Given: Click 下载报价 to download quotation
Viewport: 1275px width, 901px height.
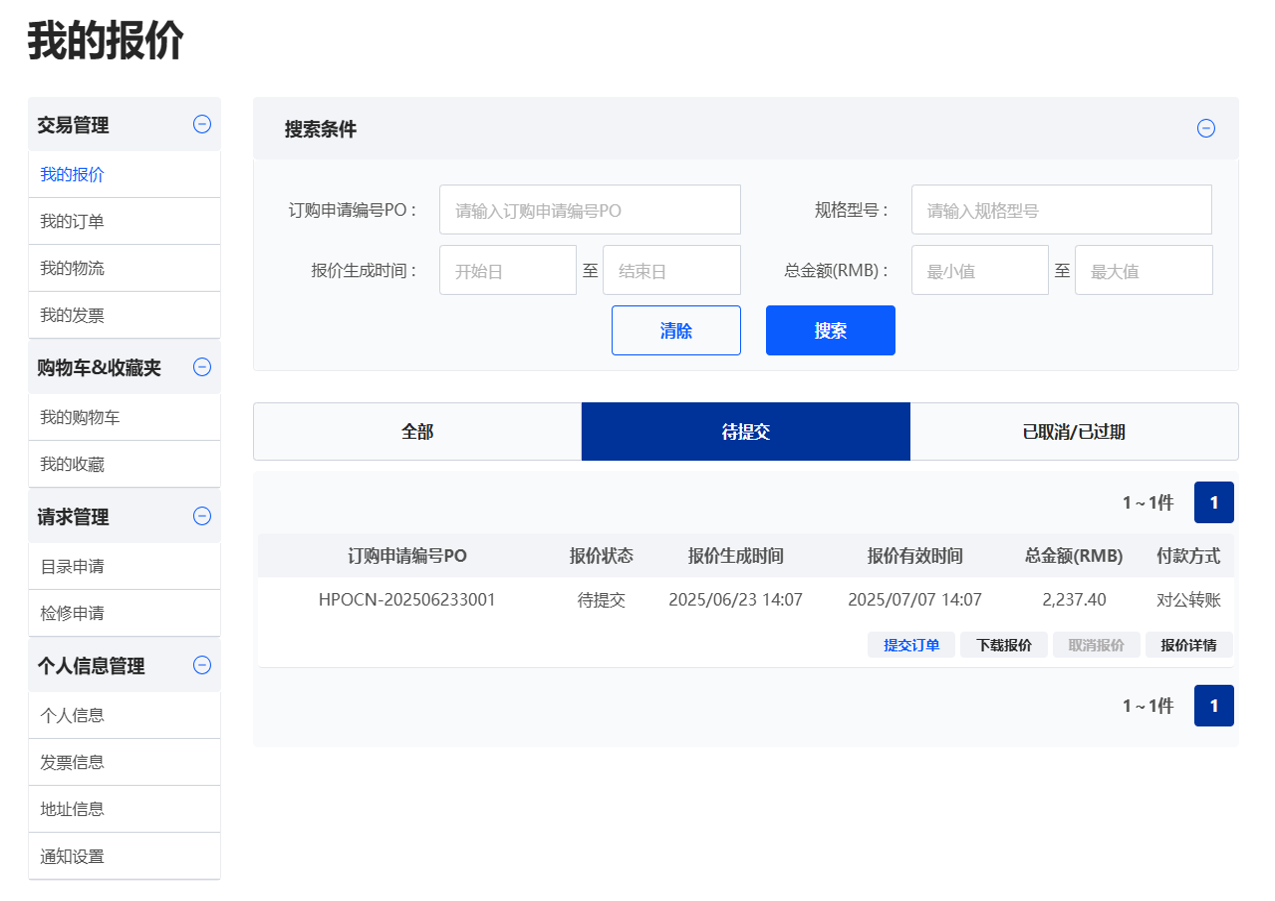Looking at the screenshot, I should 1003,645.
